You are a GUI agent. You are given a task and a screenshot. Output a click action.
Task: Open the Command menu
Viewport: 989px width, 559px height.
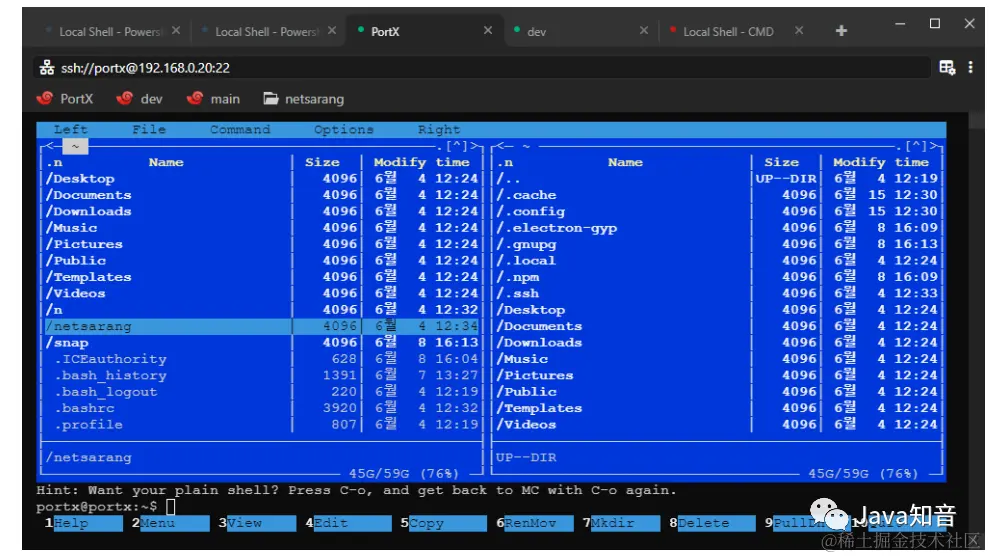click(x=240, y=129)
